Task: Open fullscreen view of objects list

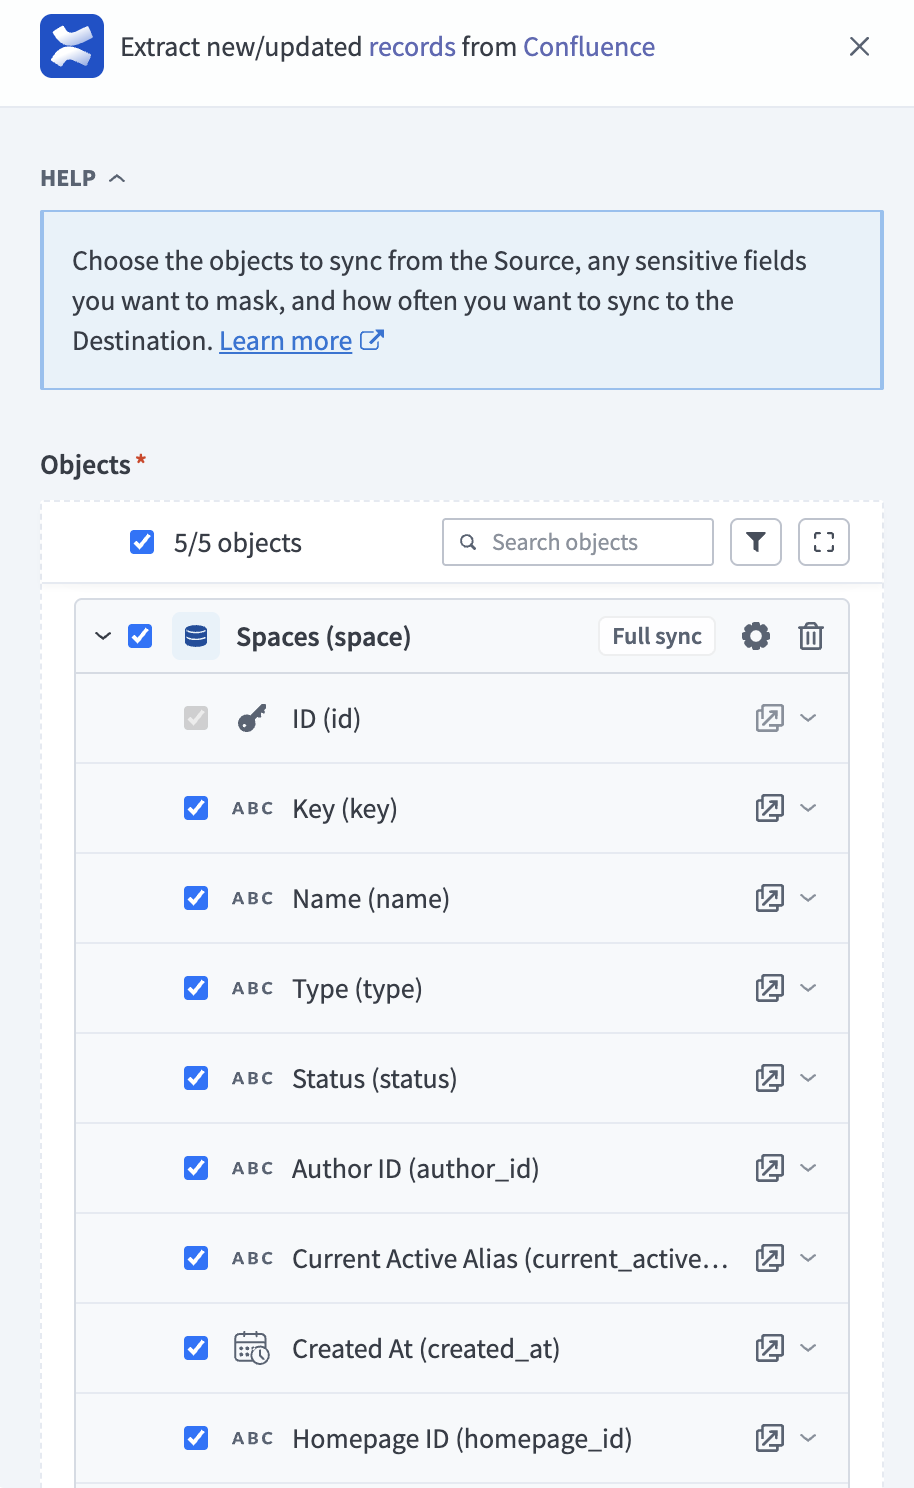Action: coord(824,542)
